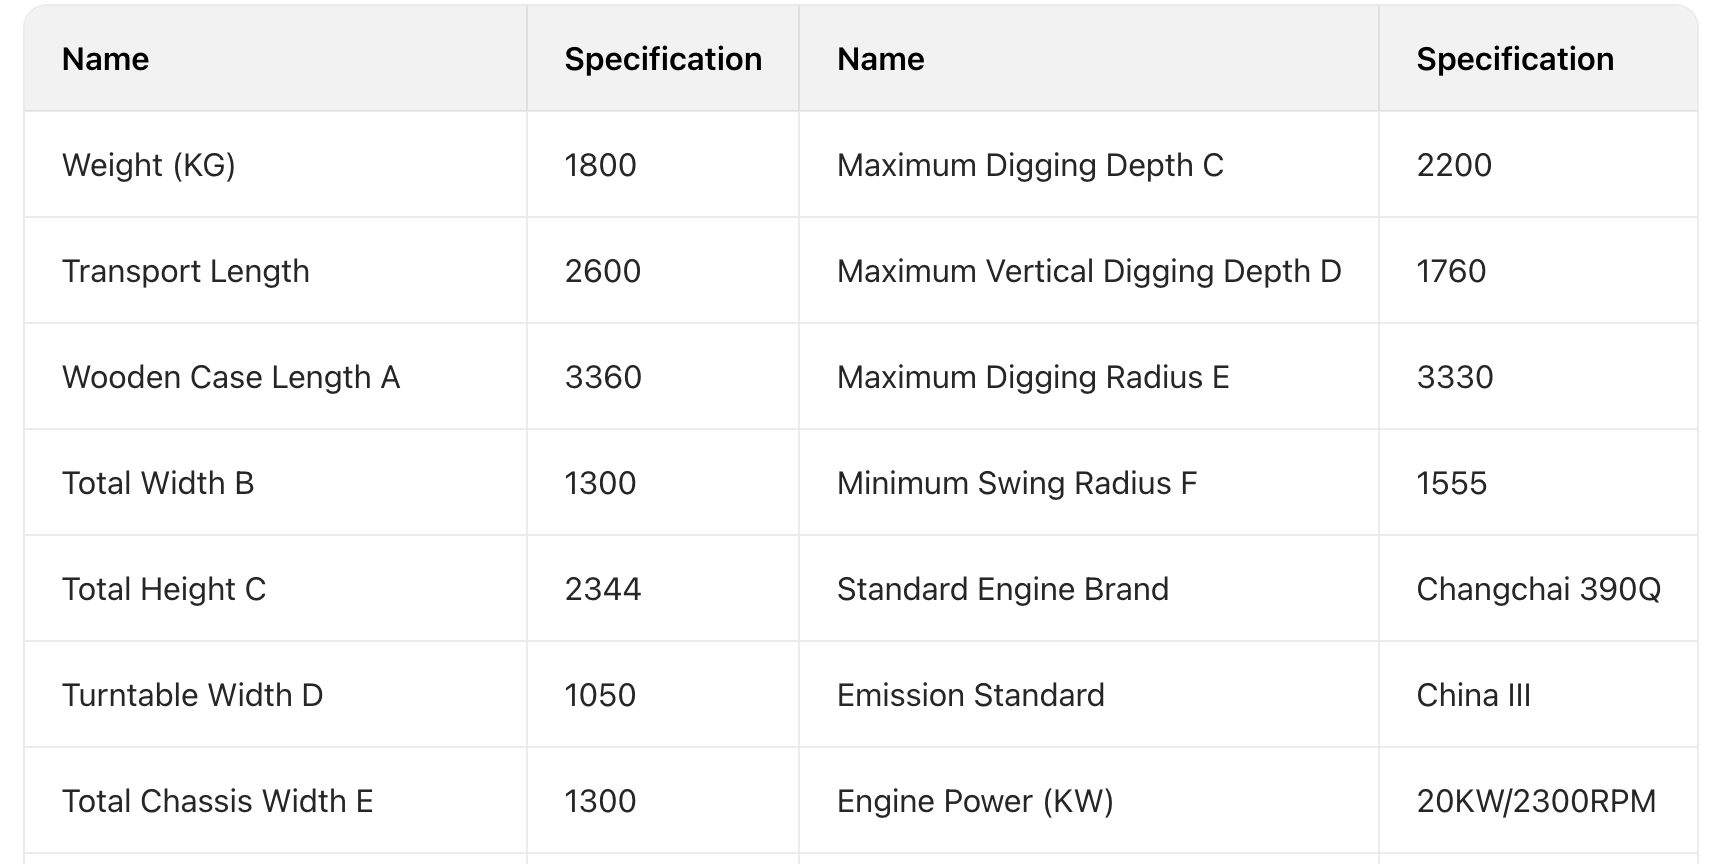
Task: Select the Changchai 390Q engine value
Action: [1538, 589]
